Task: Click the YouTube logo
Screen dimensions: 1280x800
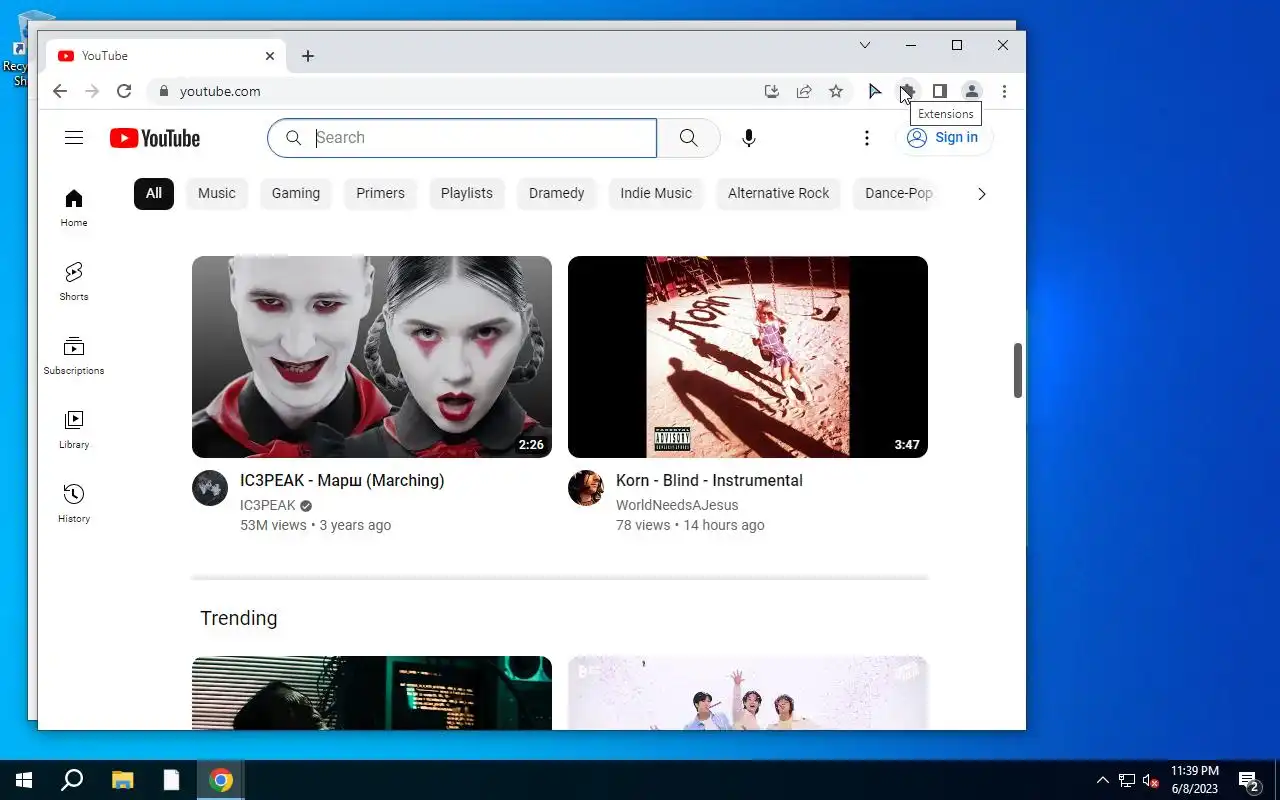Action: 155,138
